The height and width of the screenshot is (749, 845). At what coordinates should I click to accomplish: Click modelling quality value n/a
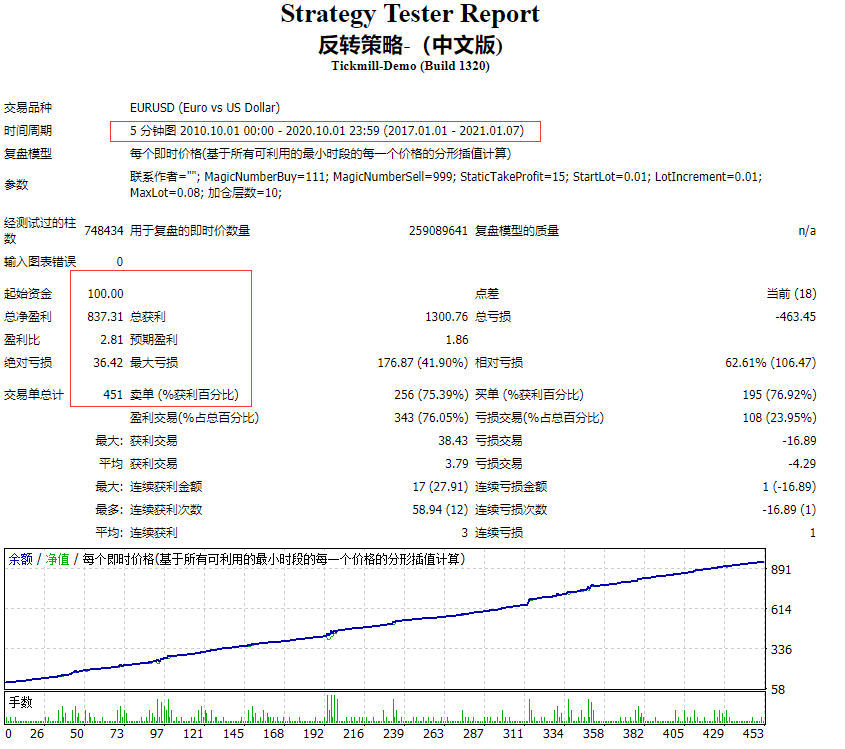[807, 231]
